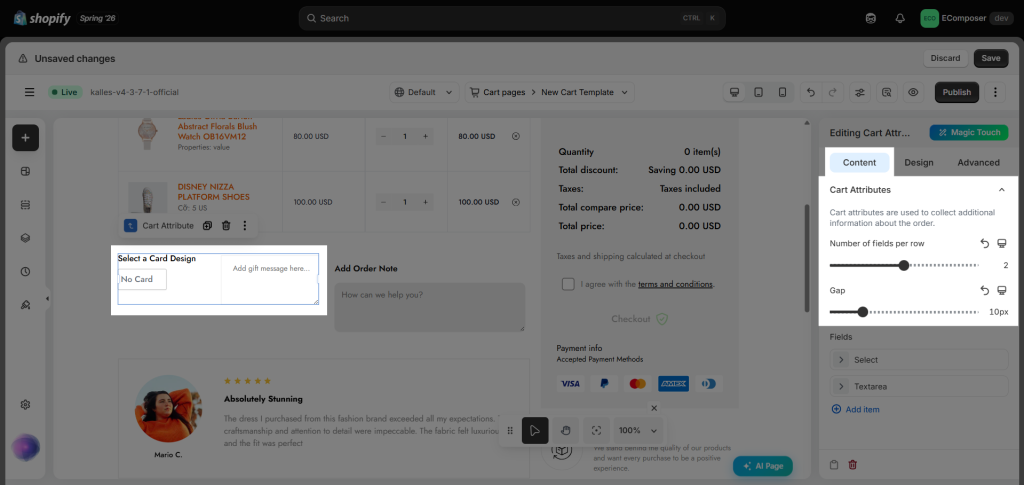Open the settings gear in left sidebar
This screenshot has height=485, width=1024.
point(25,405)
